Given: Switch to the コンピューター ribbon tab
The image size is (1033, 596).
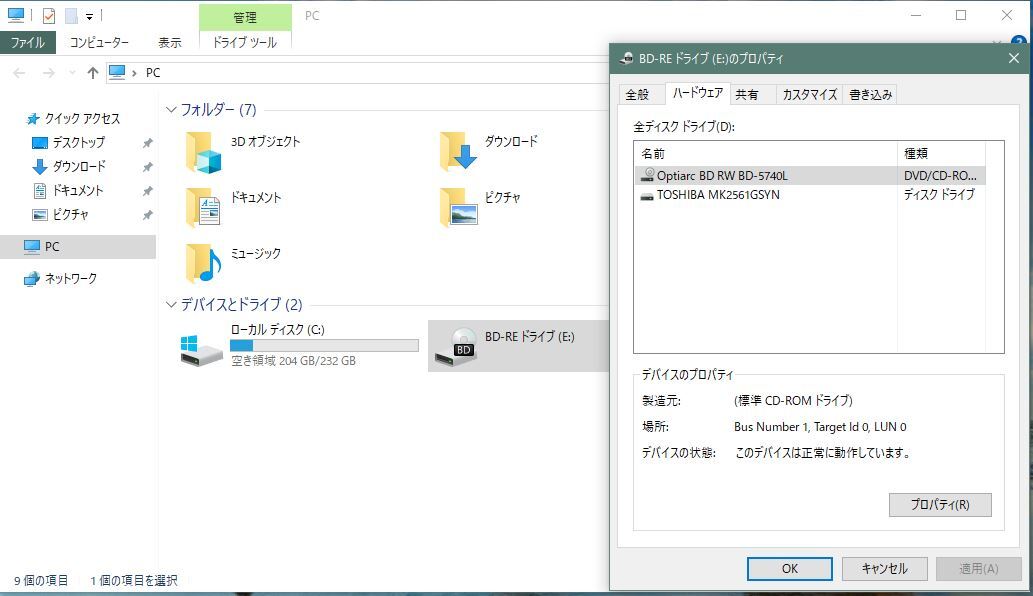Looking at the screenshot, I should point(99,42).
